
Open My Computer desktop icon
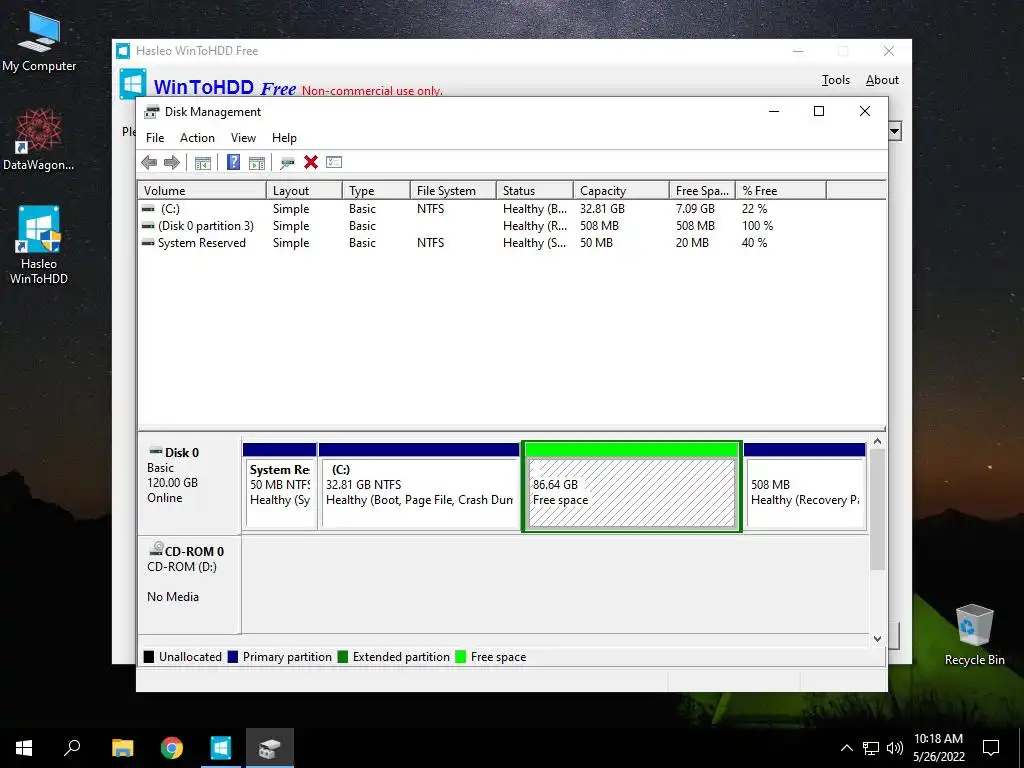point(39,42)
